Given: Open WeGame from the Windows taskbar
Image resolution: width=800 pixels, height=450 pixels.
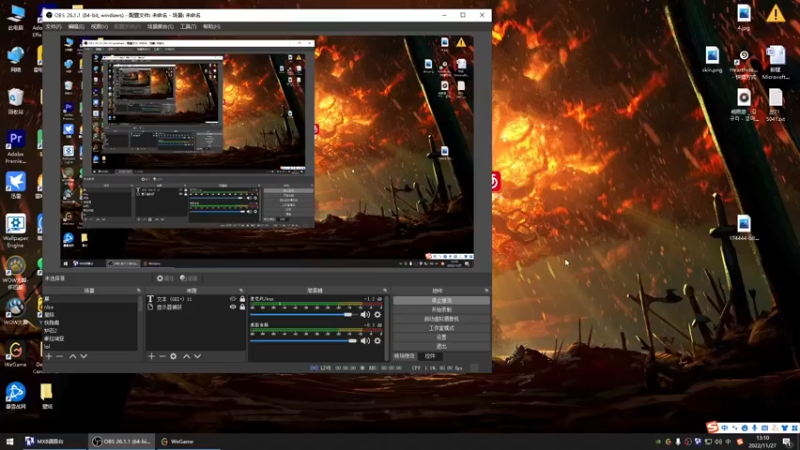Looking at the screenshot, I should tap(176, 440).
